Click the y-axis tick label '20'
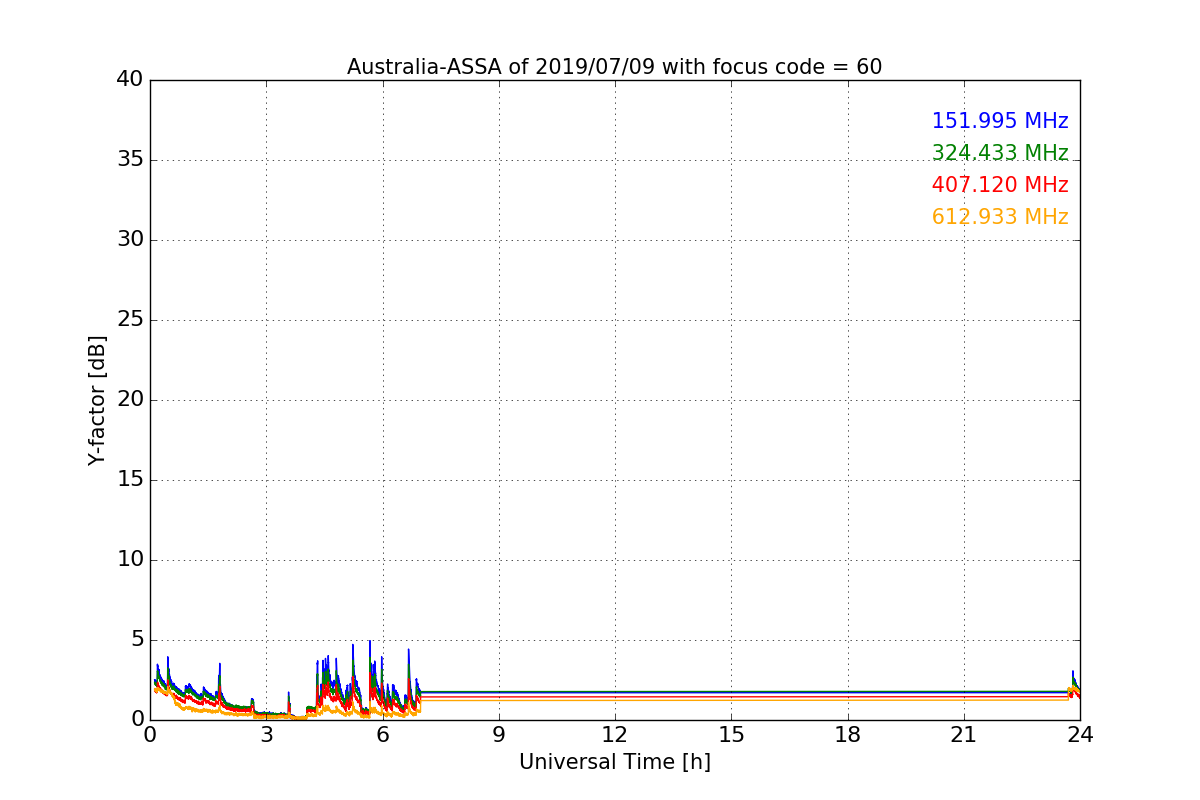Image resolution: width=1200 pixels, height=800 pixels. point(130,399)
